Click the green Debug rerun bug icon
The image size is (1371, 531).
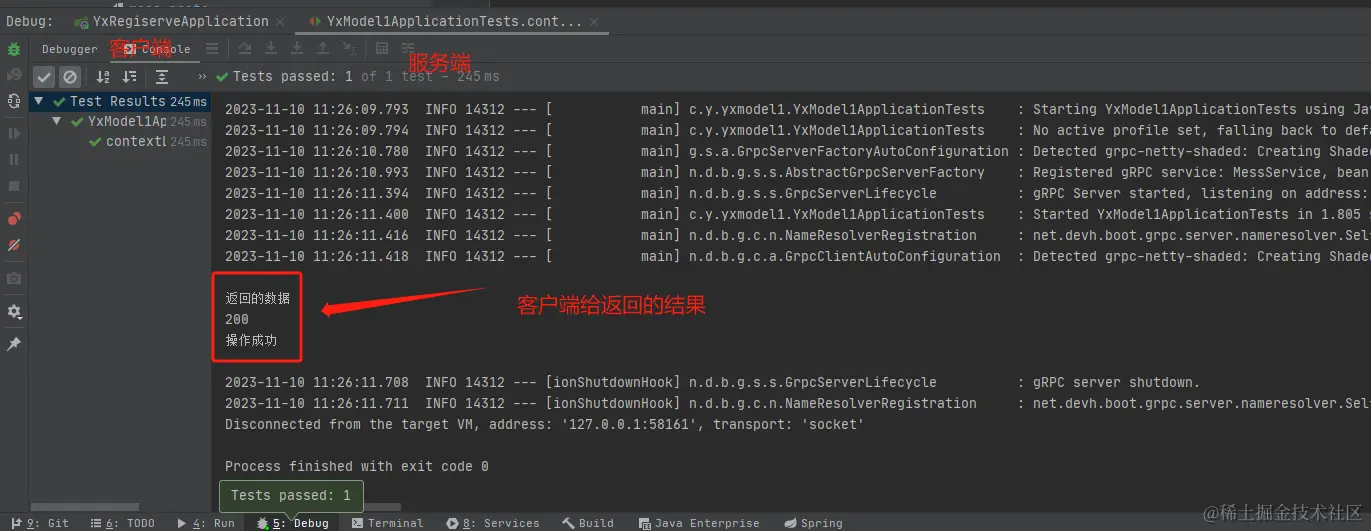click(14, 48)
